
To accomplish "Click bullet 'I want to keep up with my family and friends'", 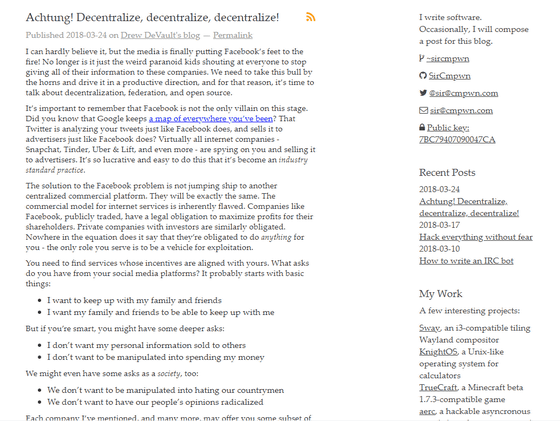I will click(x=134, y=300).
